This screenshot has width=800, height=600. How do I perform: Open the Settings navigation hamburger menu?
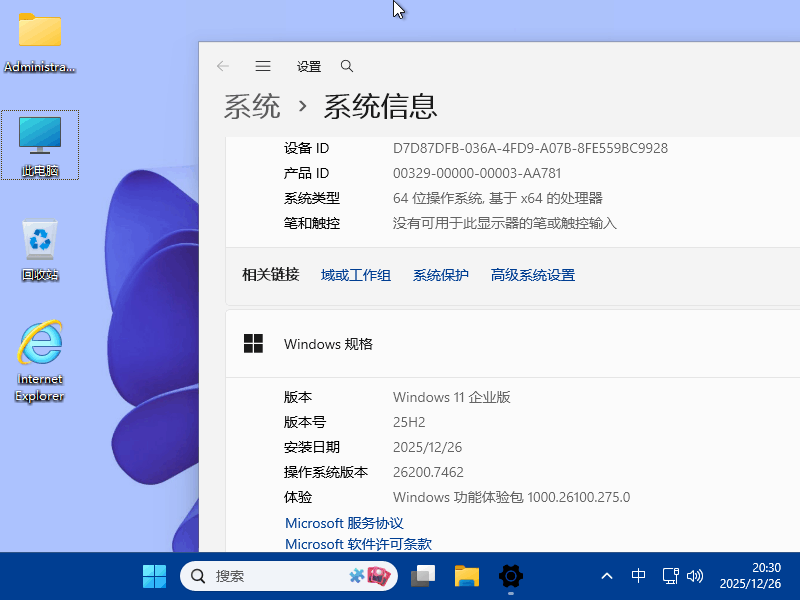tap(263, 66)
